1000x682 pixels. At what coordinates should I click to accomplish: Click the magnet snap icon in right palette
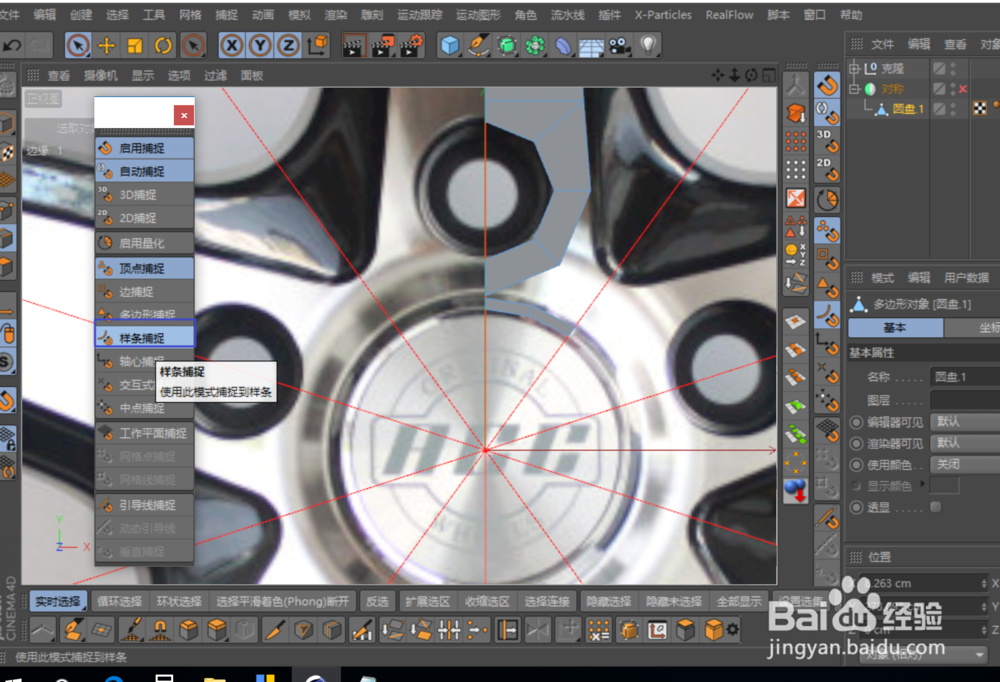pos(827,85)
